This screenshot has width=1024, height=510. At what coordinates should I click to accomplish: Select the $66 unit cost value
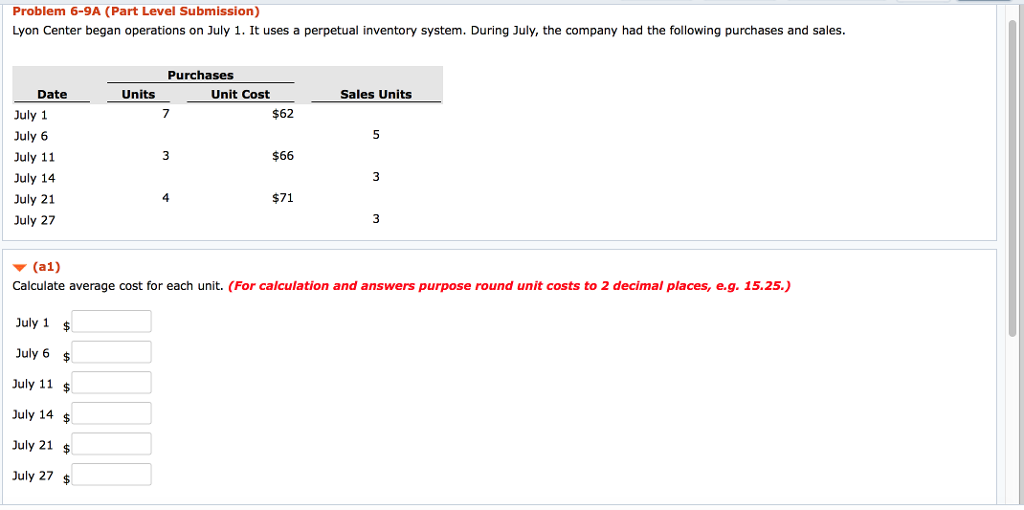coord(283,156)
